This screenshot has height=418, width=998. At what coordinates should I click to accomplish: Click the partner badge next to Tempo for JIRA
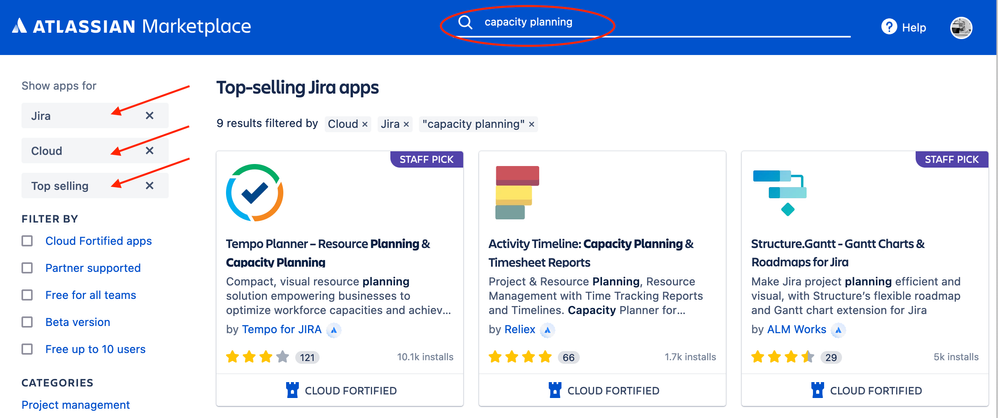click(x=334, y=330)
